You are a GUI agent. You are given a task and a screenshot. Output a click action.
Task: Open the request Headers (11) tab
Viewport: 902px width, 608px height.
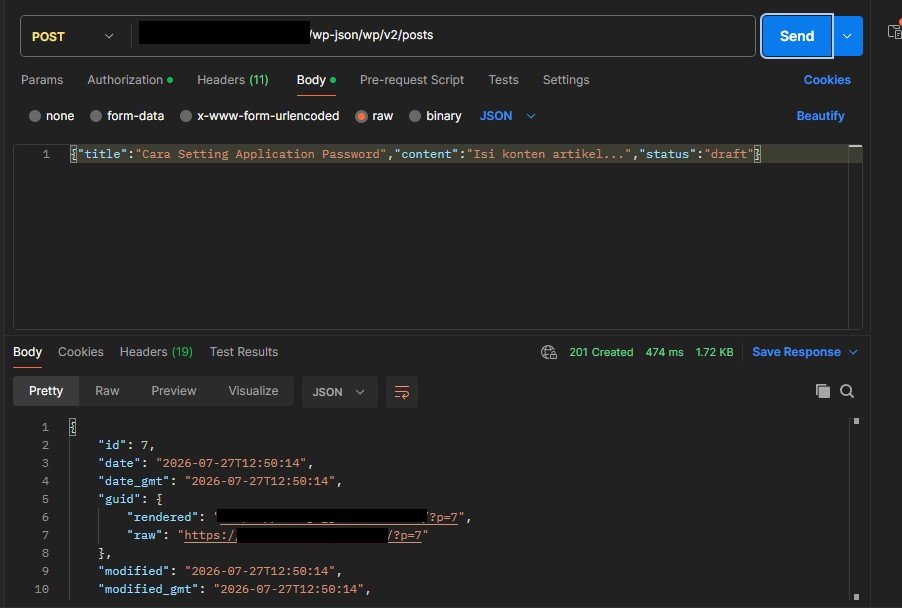coord(232,80)
